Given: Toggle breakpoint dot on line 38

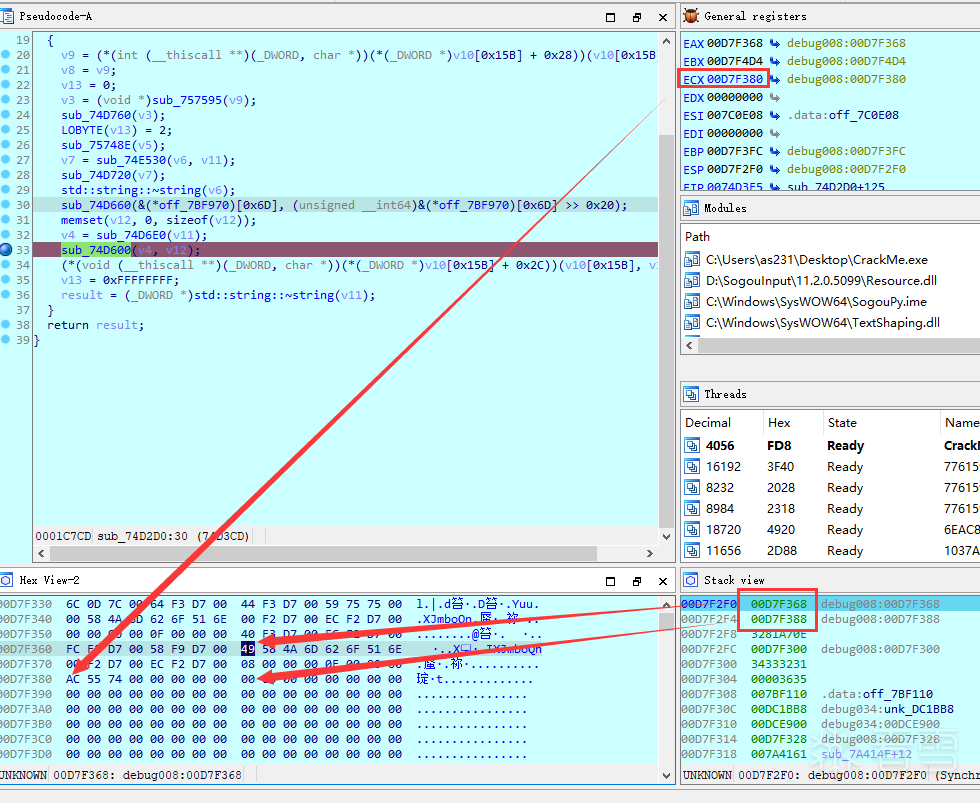Looking at the screenshot, I should pyautogui.click(x=6, y=325).
